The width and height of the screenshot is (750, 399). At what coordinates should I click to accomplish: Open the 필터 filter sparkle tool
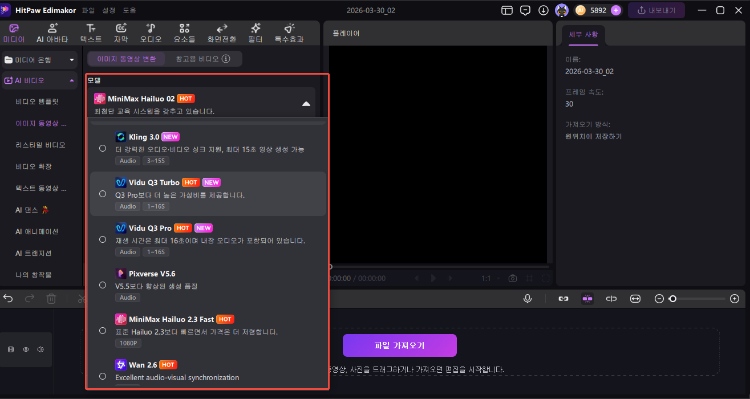pos(255,33)
